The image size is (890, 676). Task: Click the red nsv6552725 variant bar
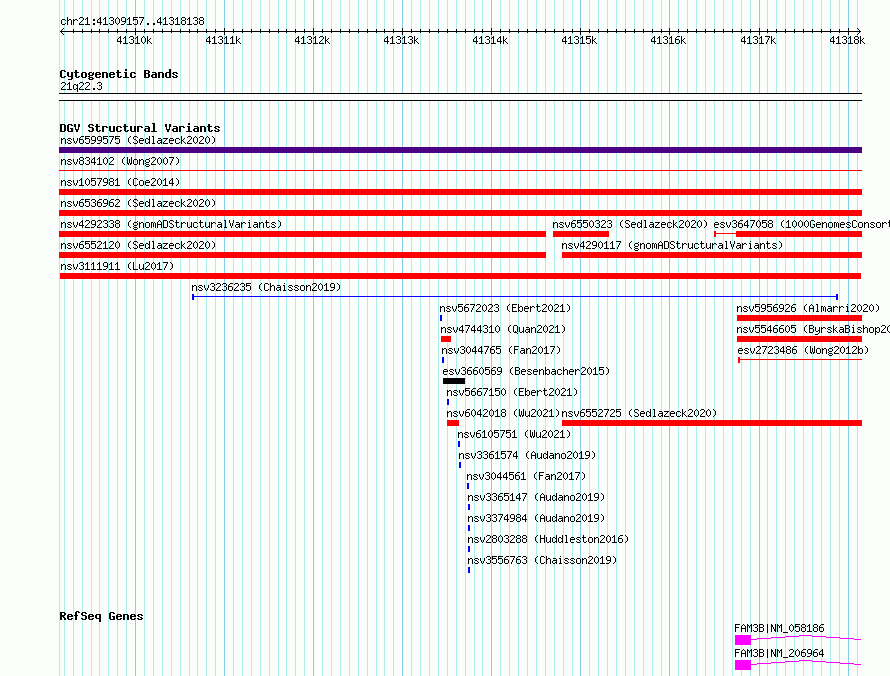712,423
